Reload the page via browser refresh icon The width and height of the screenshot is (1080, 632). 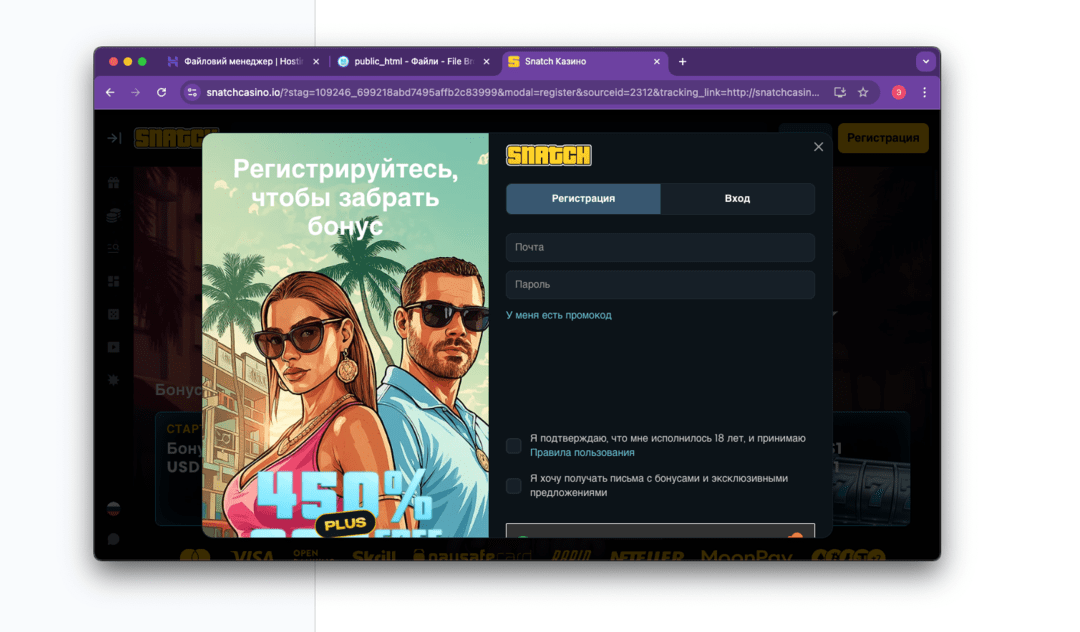[x=161, y=90]
